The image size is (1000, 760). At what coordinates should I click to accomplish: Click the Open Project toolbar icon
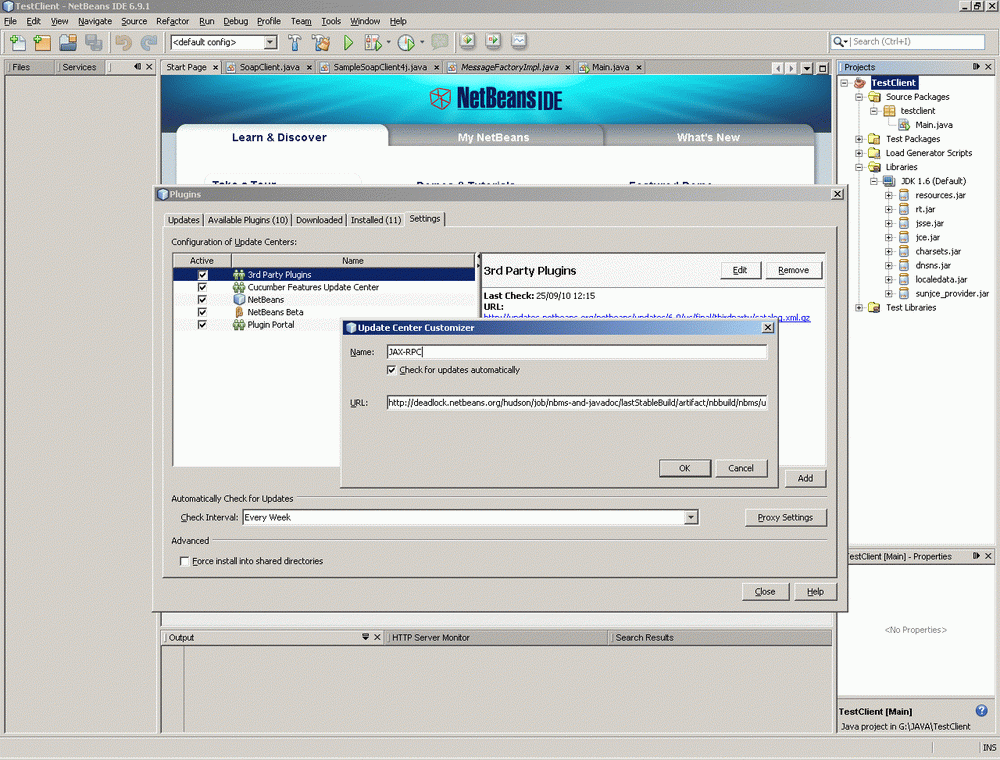(68, 43)
